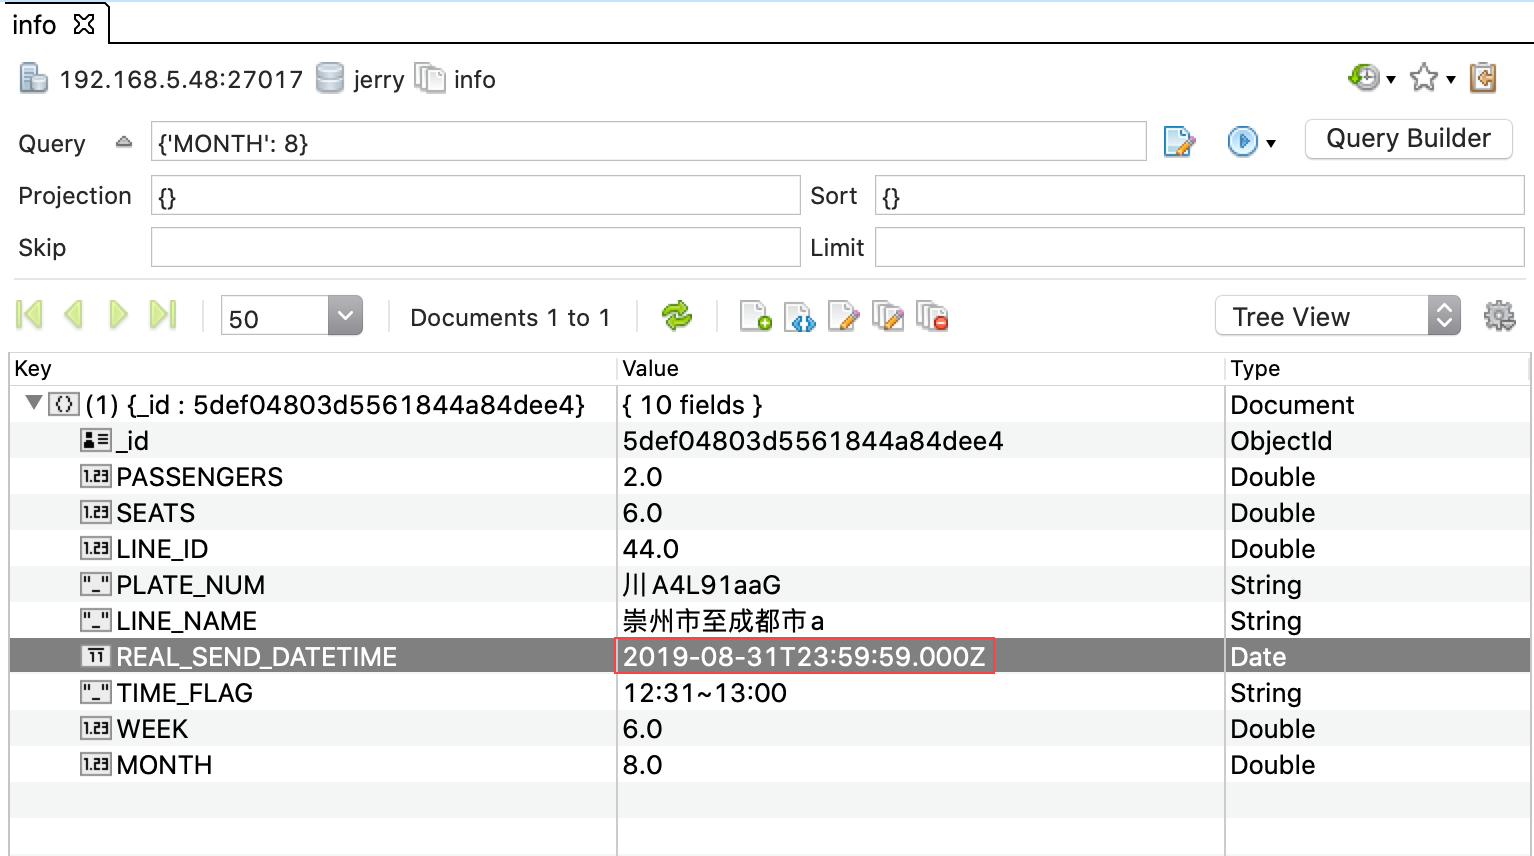Screen dimensions: 1534x856
Task: Close the info tab
Action: click(x=84, y=24)
